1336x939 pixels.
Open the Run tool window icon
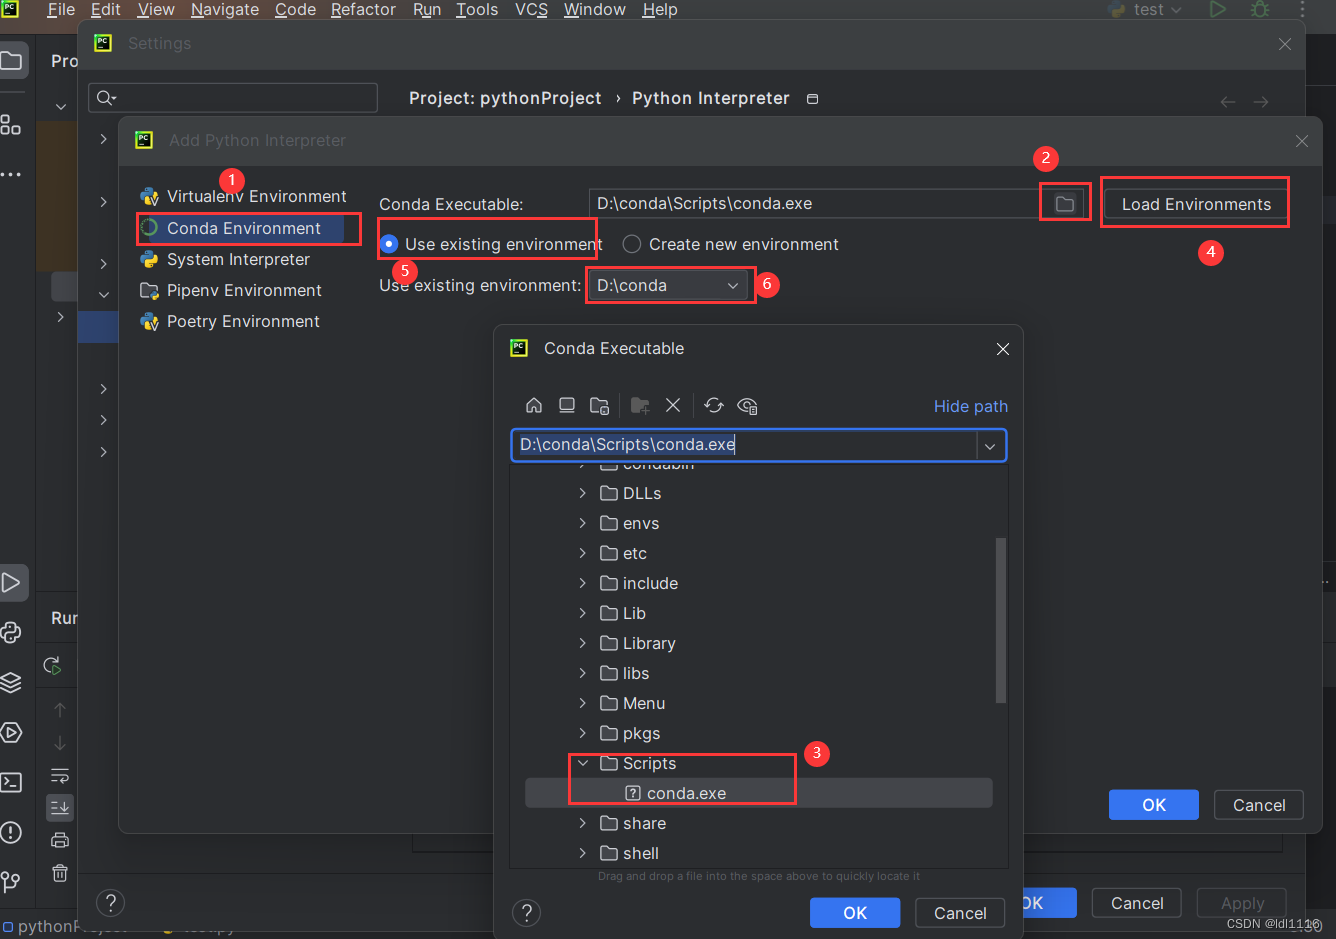click(x=11, y=582)
